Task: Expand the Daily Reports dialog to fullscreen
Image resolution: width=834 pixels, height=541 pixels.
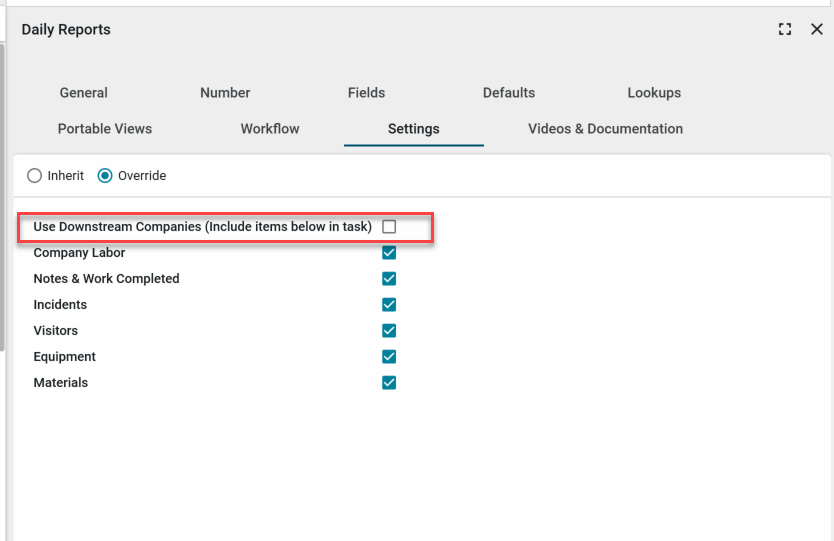Action: pos(785,30)
